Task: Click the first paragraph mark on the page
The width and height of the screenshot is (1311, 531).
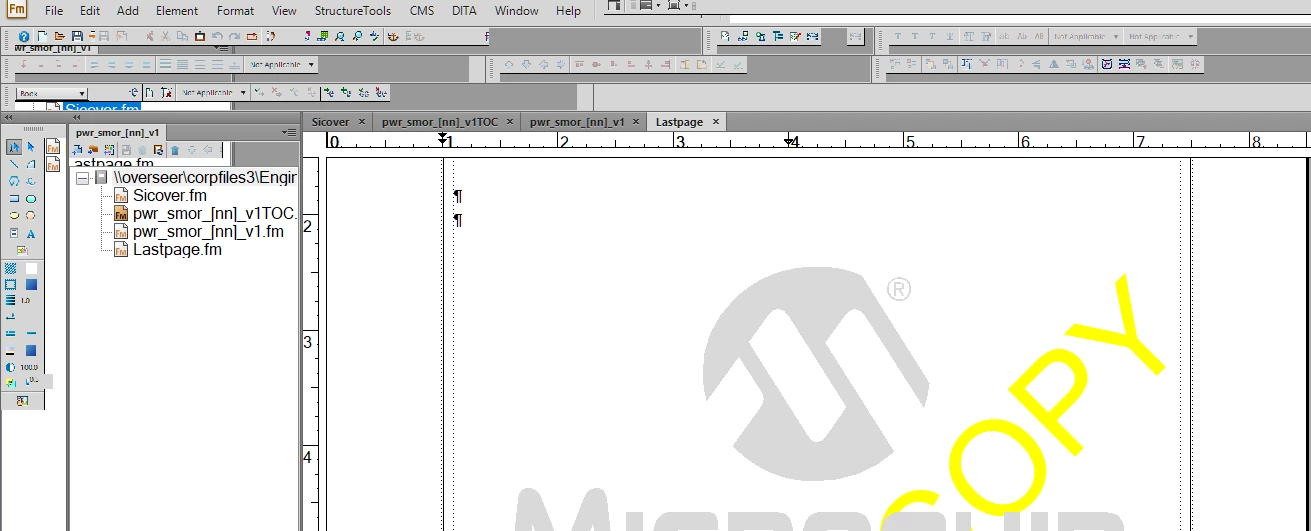Action: click(458, 196)
